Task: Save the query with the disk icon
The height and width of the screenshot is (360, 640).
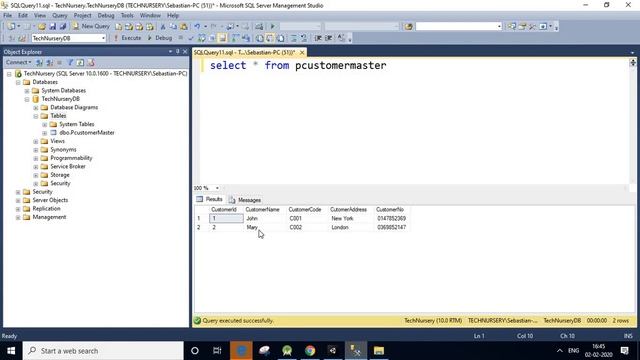Action: click(53, 27)
